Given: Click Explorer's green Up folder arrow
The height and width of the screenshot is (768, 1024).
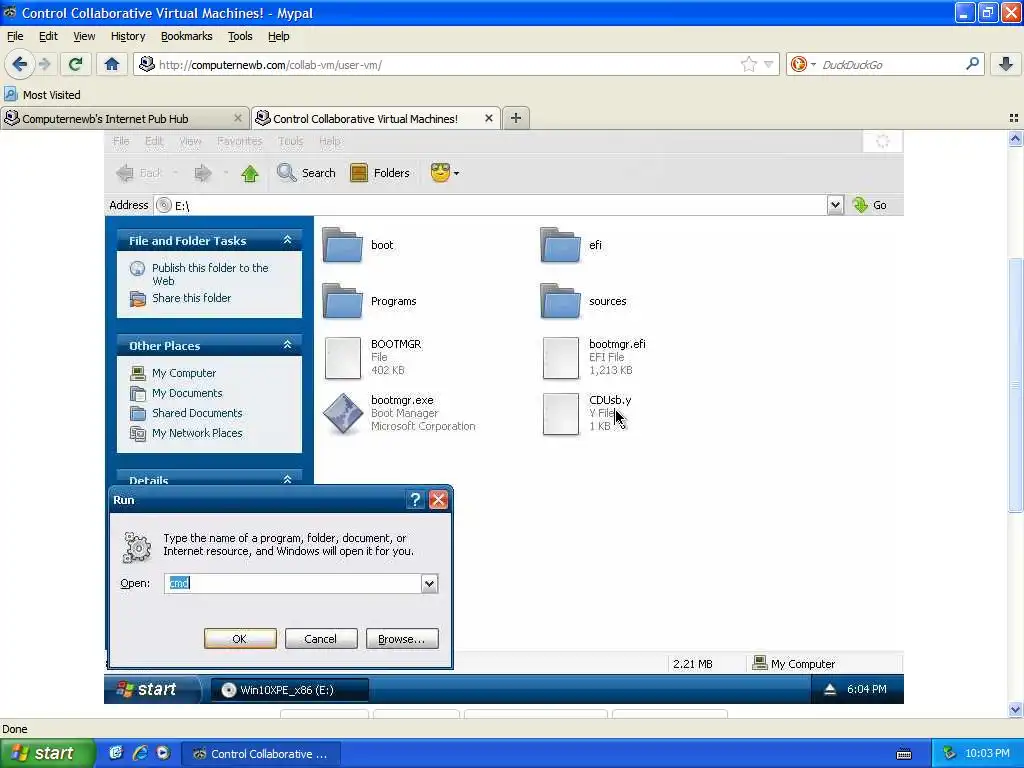Looking at the screenshot, I should (249, 173).
